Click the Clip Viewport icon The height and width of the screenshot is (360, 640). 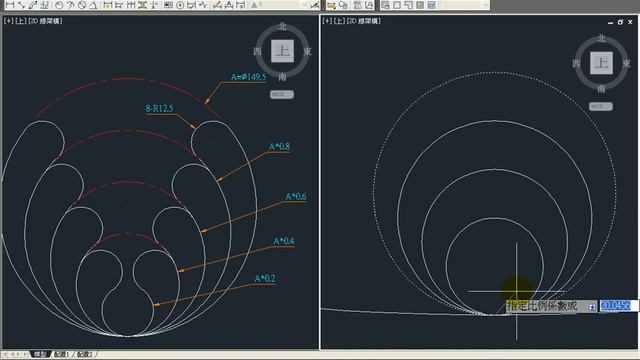point(431,5)
